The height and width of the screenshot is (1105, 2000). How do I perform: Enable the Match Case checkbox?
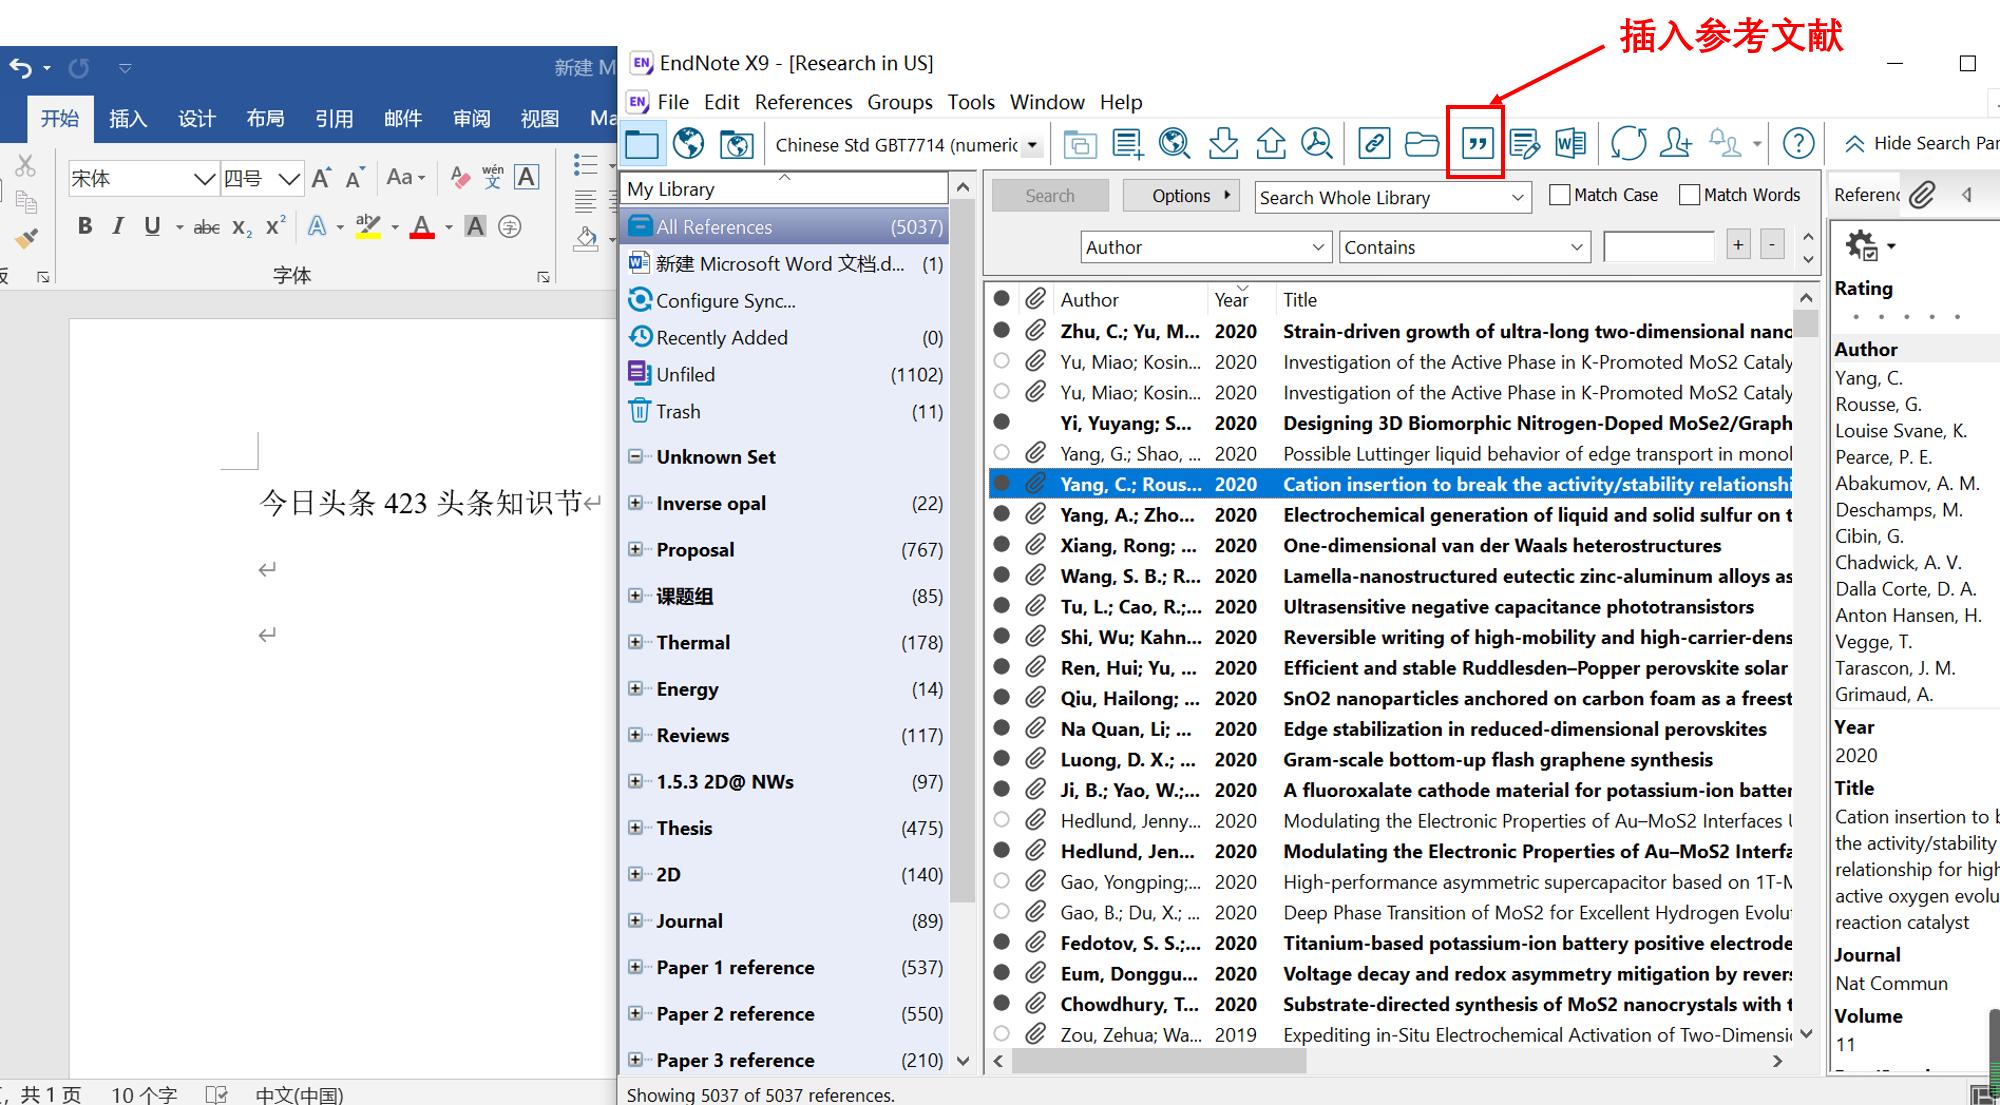[x=1559, y=195]
